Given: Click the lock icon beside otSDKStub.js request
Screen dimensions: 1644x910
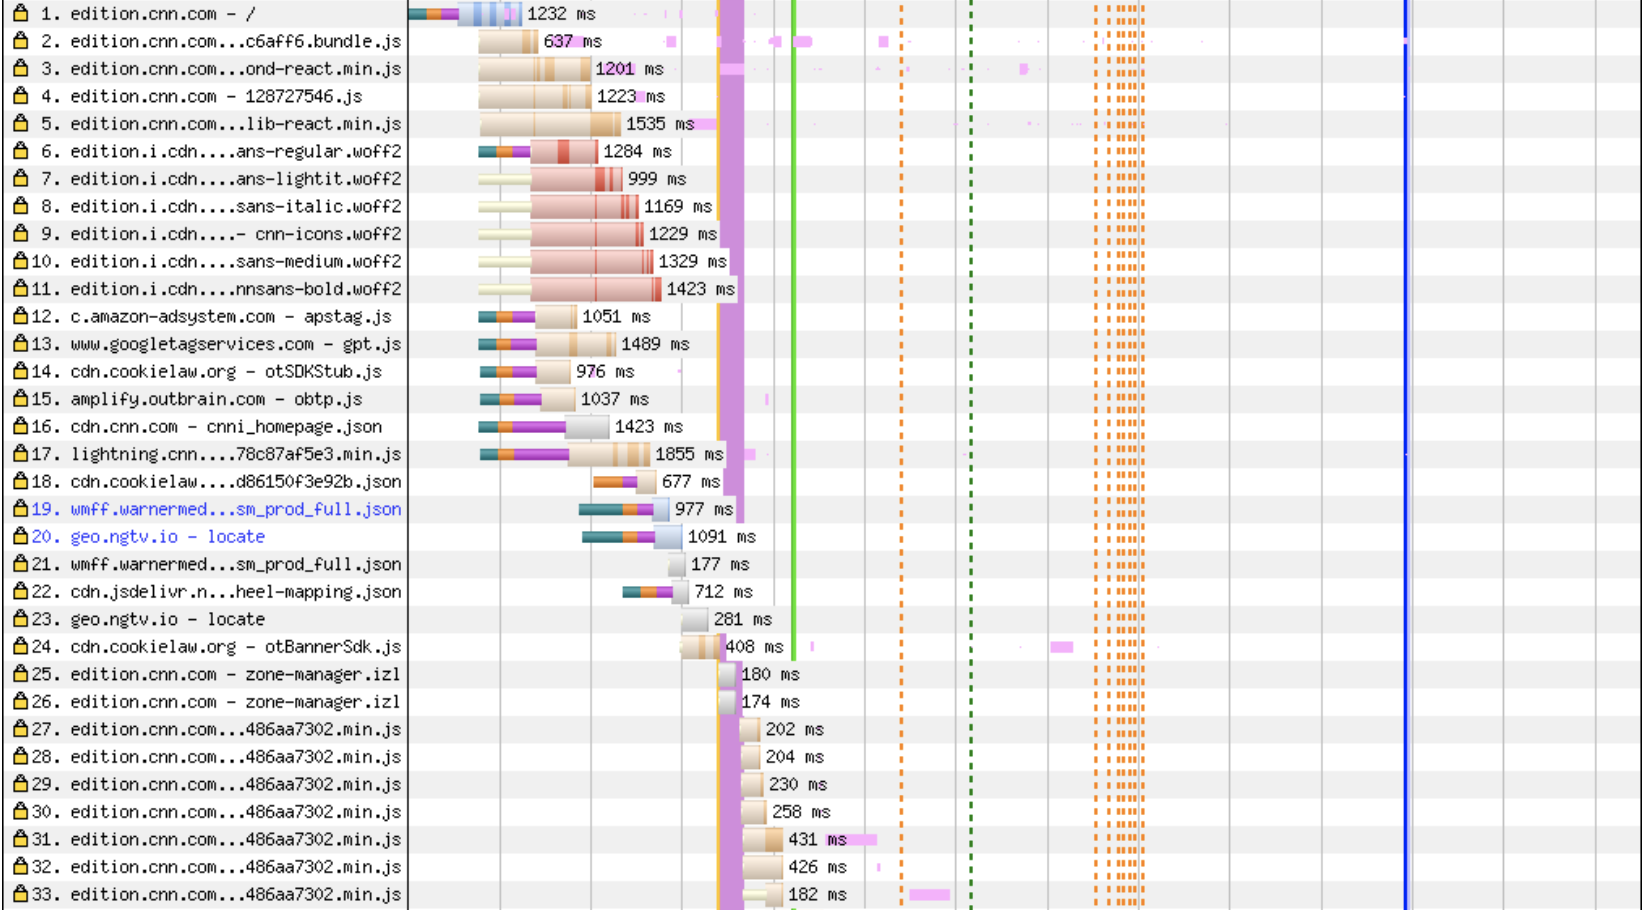Looking at the screenshot, I should coord(20,371).
